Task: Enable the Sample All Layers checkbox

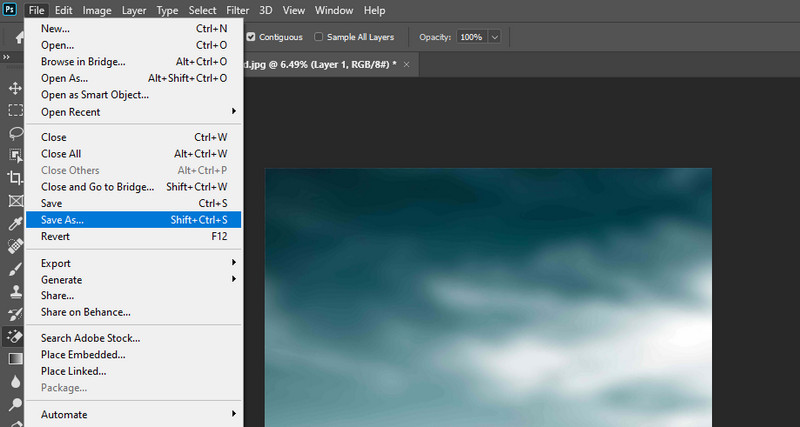Action: click(319, 37)
